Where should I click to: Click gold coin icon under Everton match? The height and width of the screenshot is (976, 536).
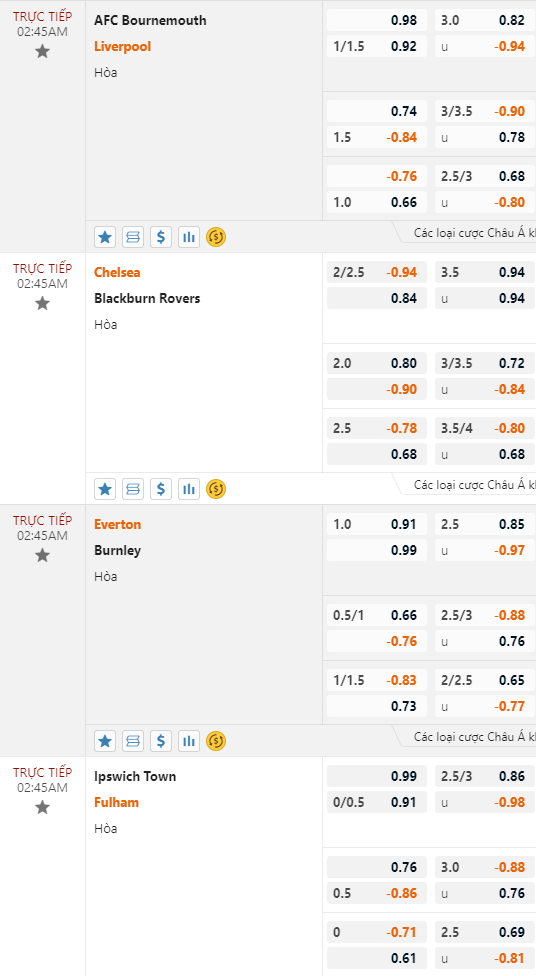click(216, 741)
